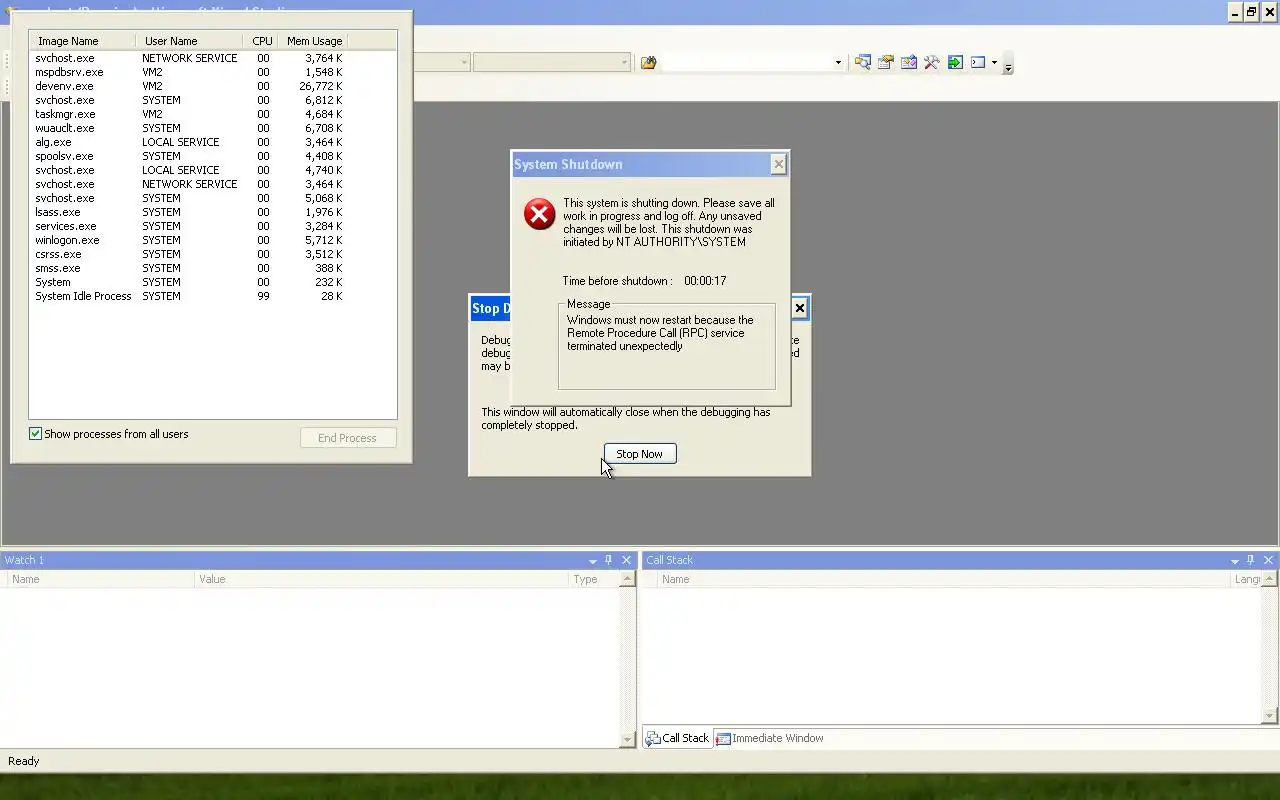Select the taskmgr.exe process

click(190, 114)
